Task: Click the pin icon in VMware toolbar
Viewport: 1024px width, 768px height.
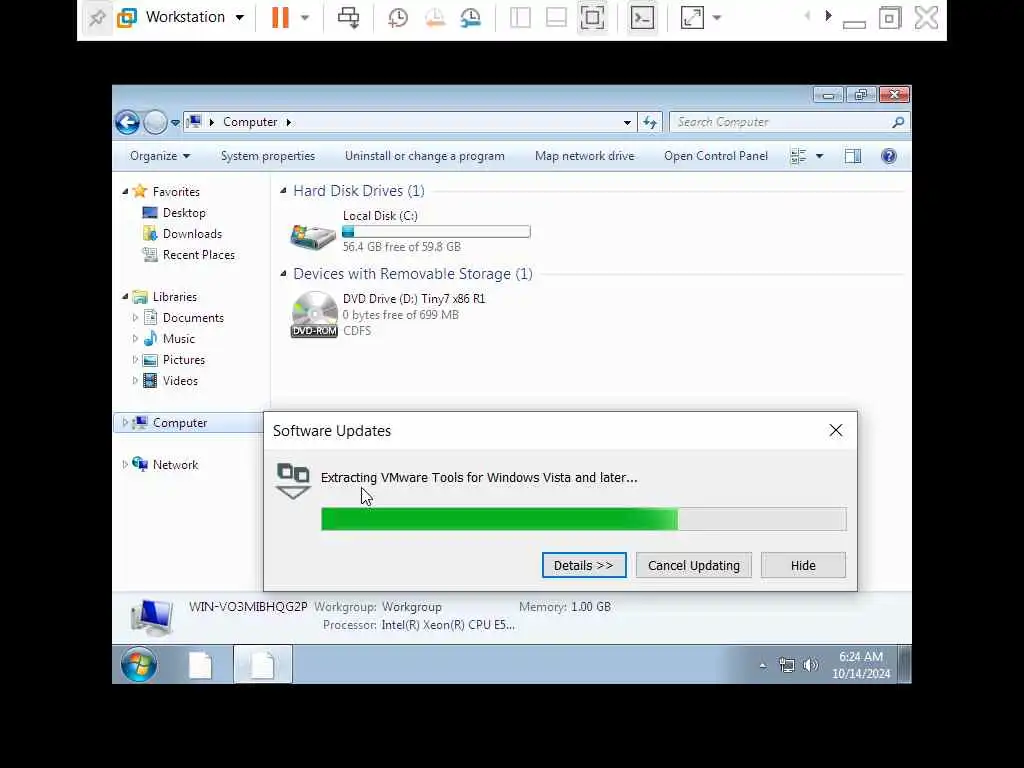Action: coord(97,18)
